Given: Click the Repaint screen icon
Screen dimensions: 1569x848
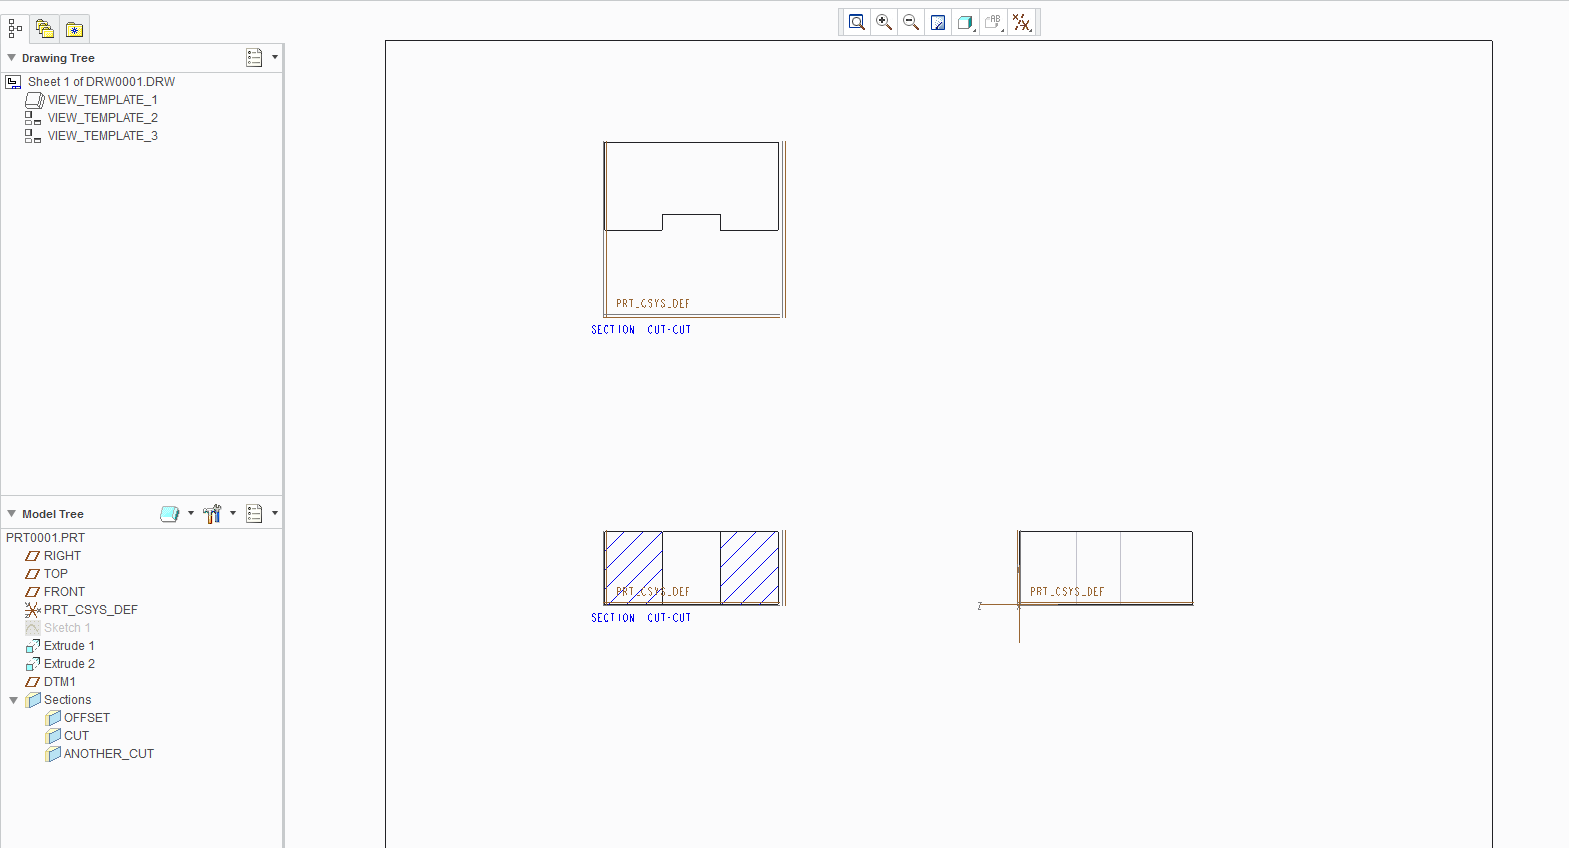Looking at the screenshot, I should coord(938,22).
